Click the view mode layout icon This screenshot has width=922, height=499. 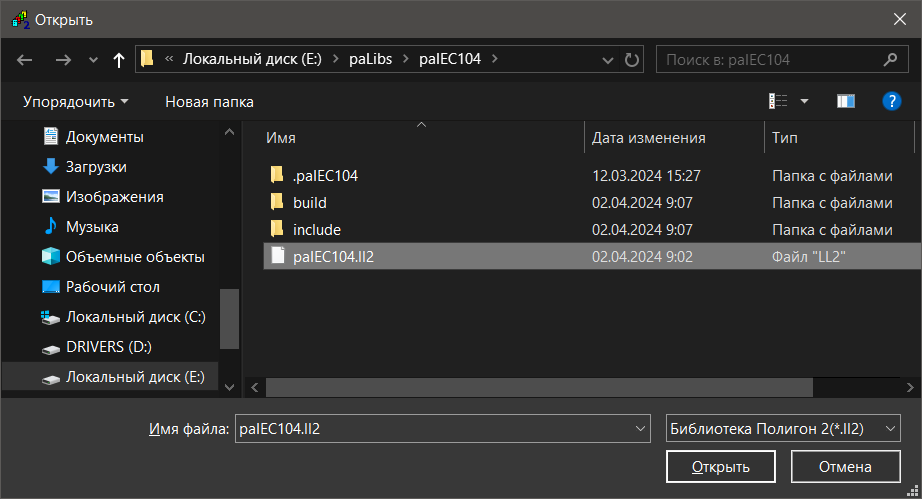tap(778, 101)
